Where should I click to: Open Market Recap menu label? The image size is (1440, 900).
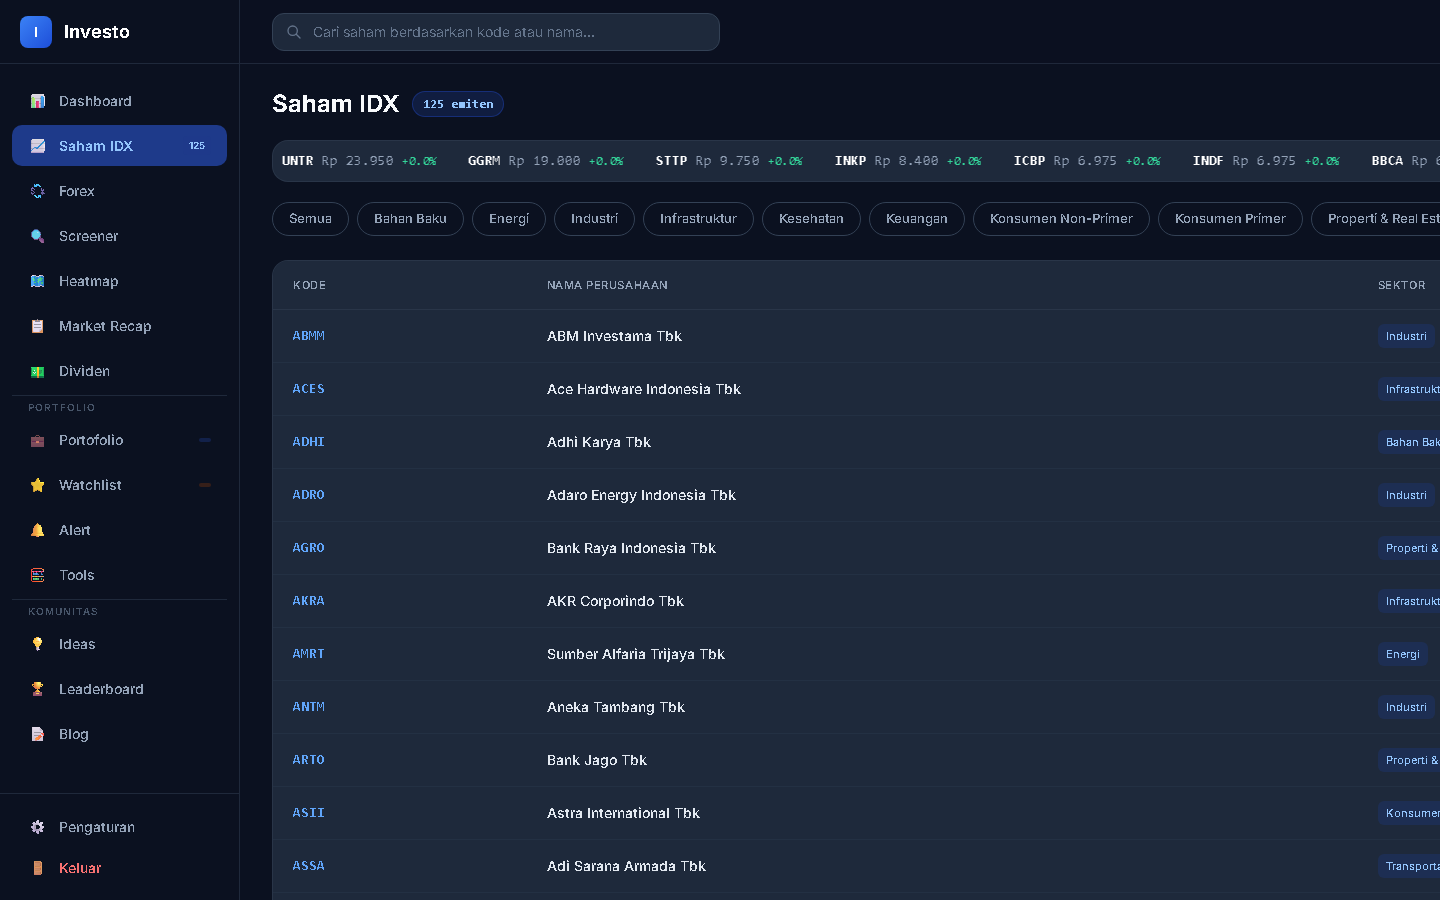click(105, 326)
